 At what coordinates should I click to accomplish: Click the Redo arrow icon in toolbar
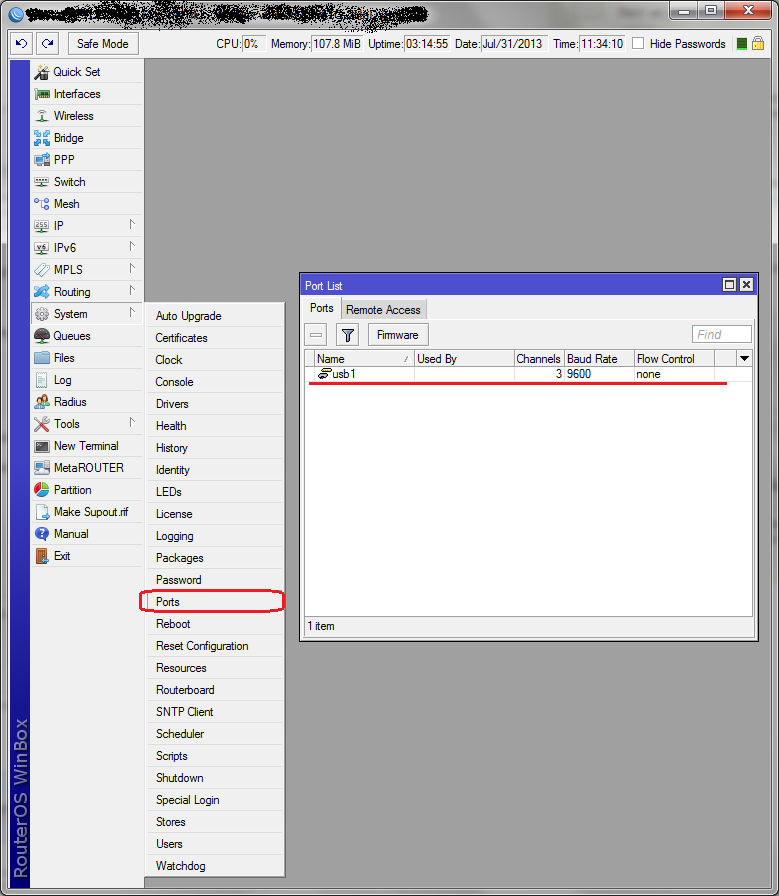47,43
